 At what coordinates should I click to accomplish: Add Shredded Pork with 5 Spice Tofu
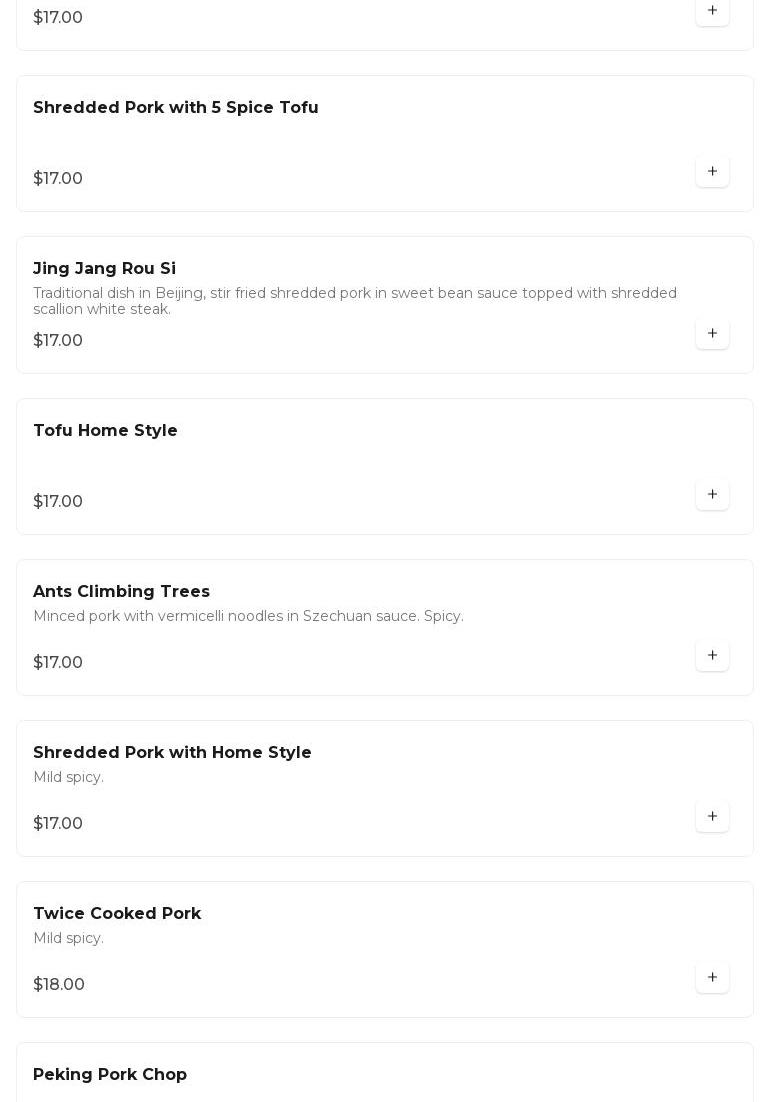pyautogui.click(x=712, y=172)
